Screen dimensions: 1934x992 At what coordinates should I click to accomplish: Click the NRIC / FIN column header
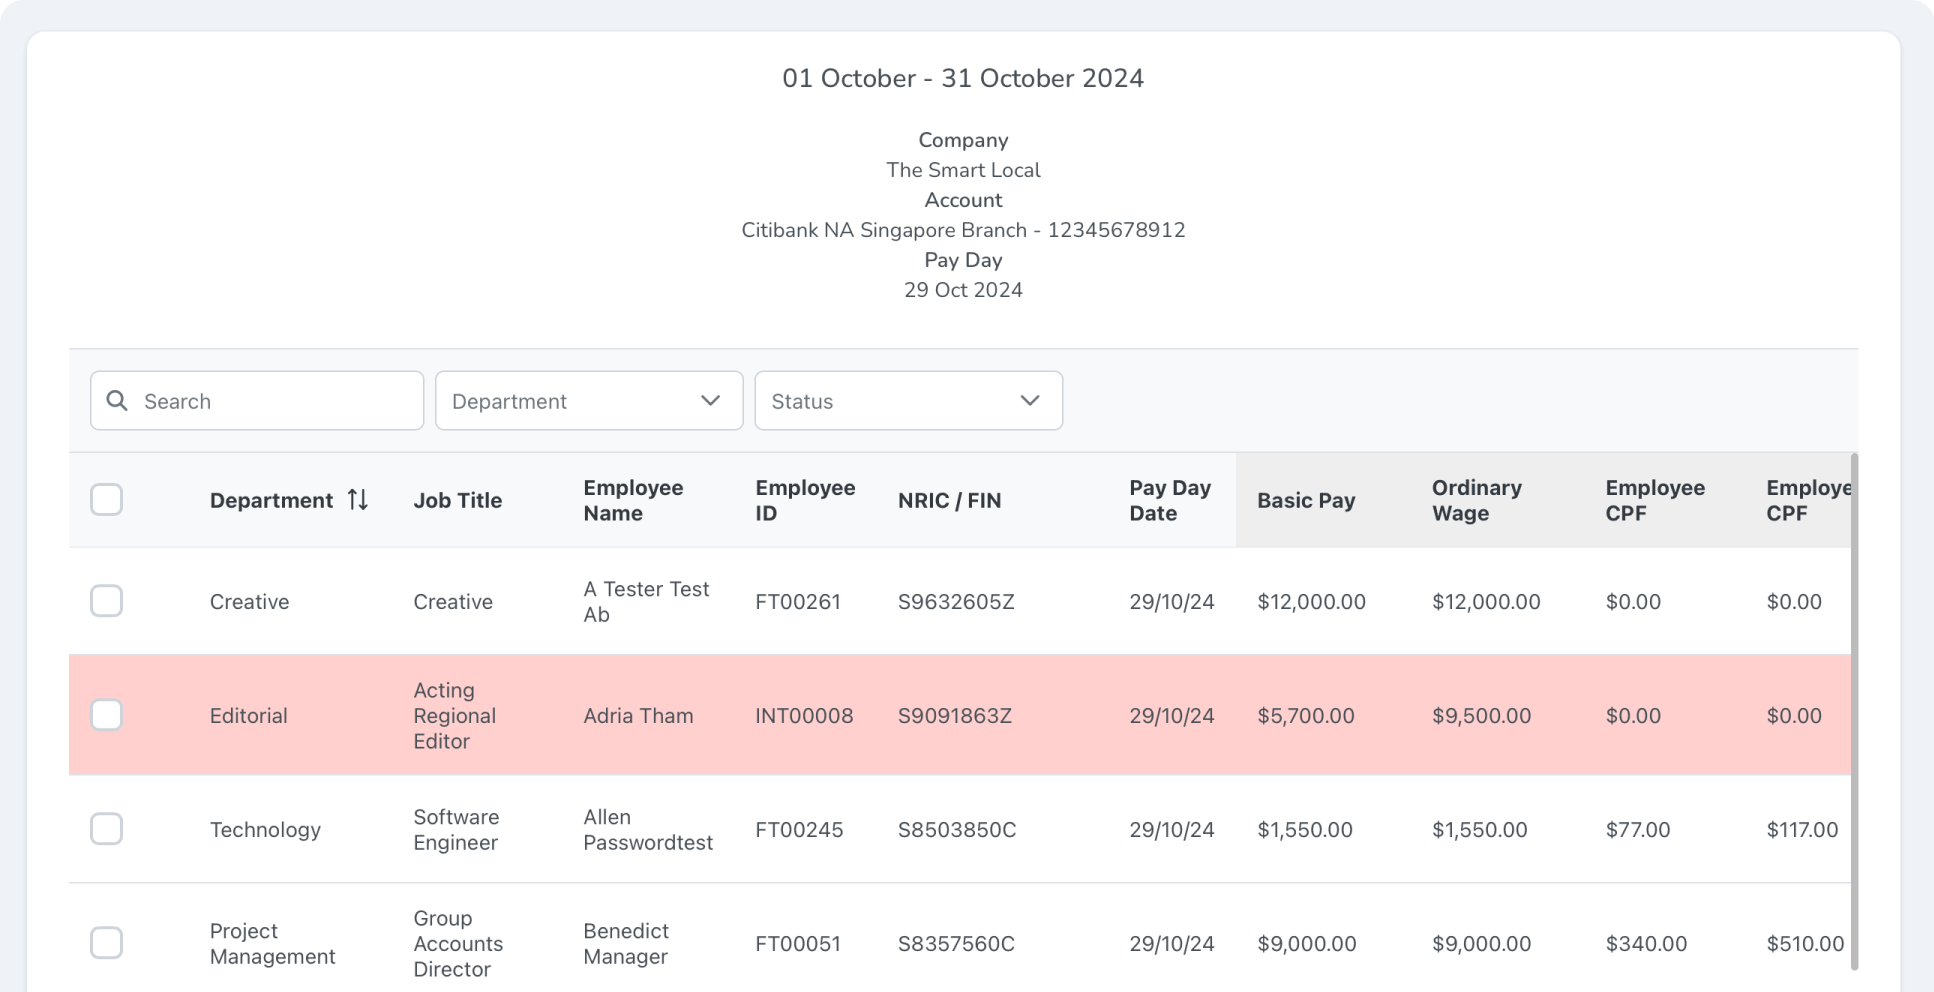click(949, 500)
